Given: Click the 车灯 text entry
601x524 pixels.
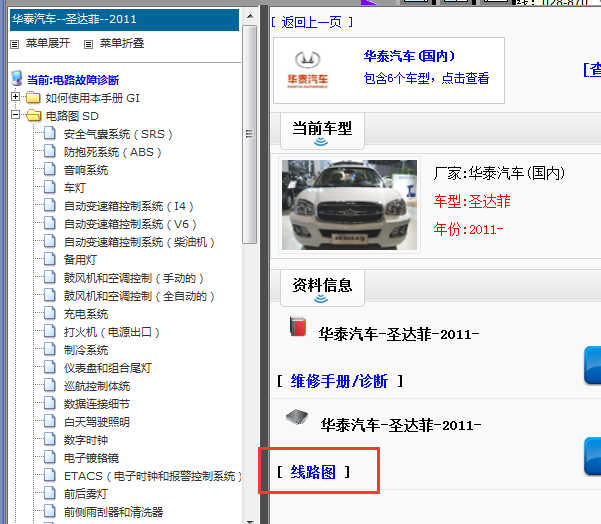Looking at the screenshot, I should click(x=75, y=188).
